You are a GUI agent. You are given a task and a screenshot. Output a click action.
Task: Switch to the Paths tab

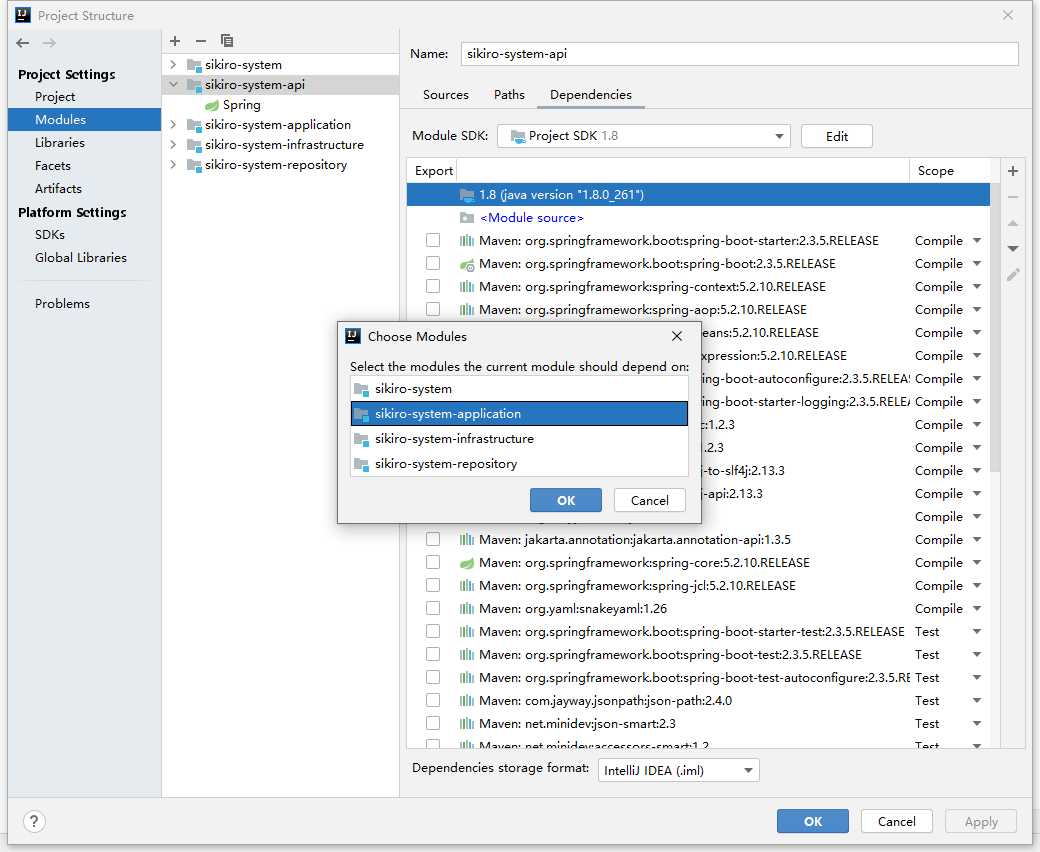pyautogui.click(x=509, y=95)
